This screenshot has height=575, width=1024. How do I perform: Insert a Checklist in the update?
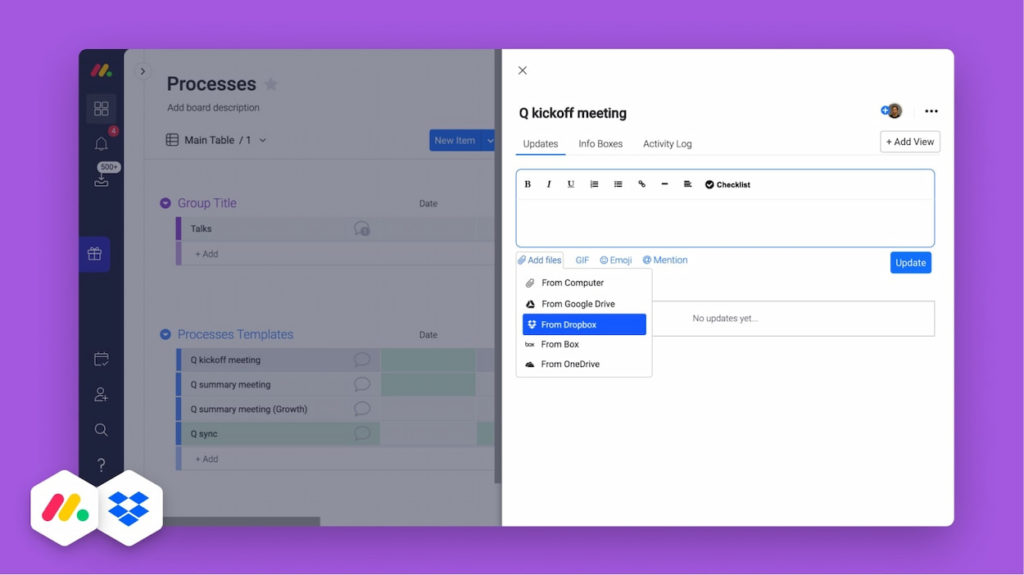(x=728, y=185)
